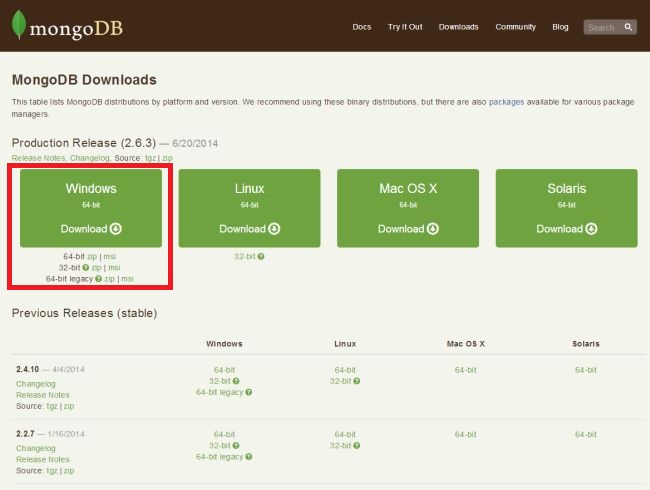Download Windows 64-bit zip
The width and height of the screenshot is (650, 490).
pos(92,257)
